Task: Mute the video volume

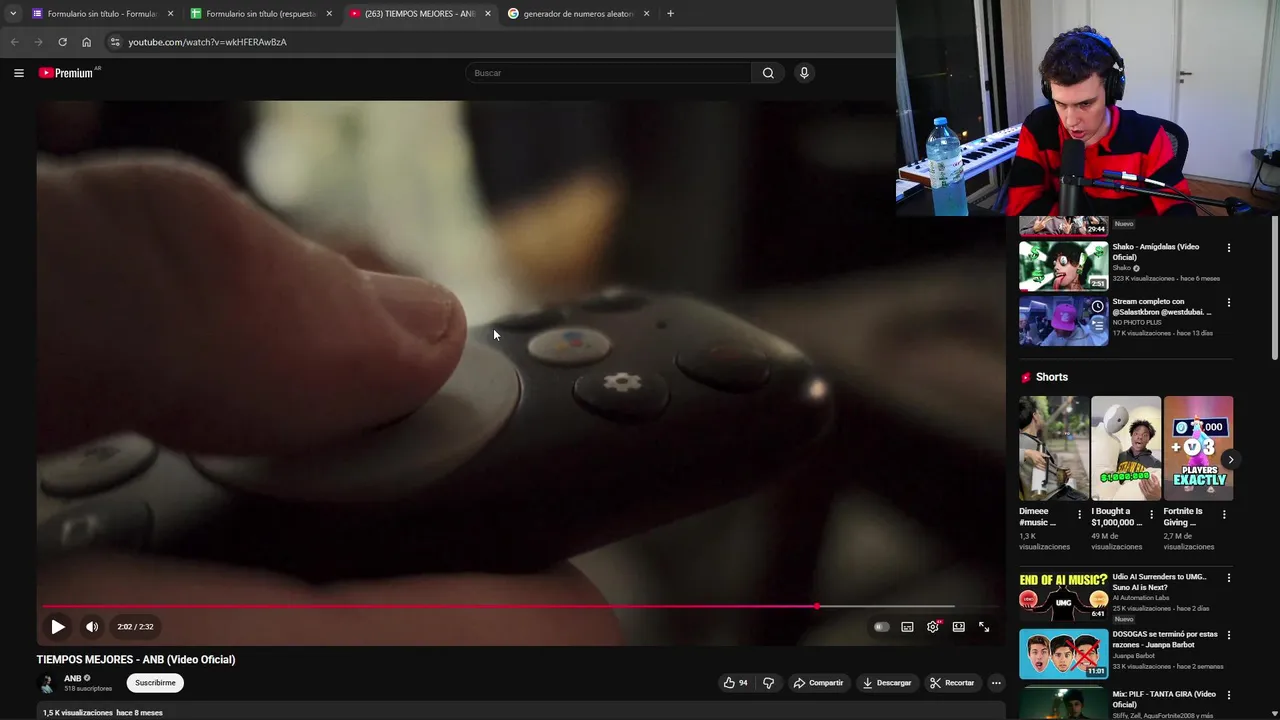Action: 92,627
